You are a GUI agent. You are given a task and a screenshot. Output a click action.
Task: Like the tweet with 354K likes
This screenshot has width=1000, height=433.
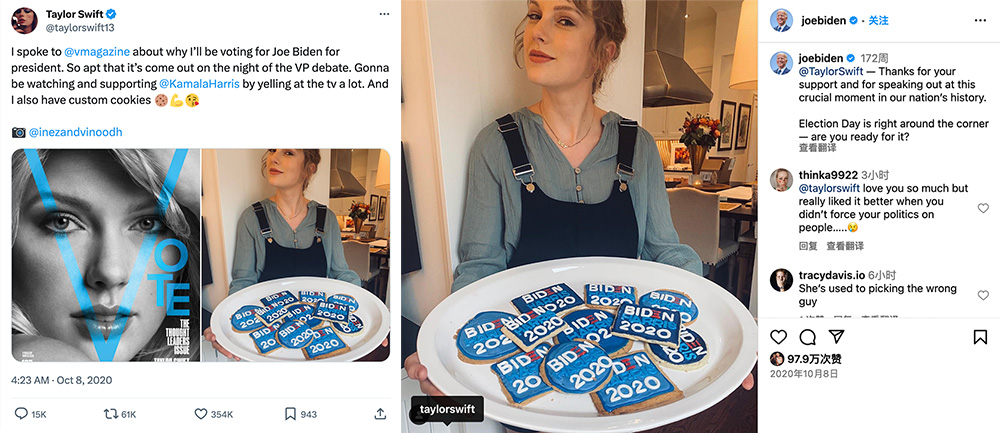point(200,414)
